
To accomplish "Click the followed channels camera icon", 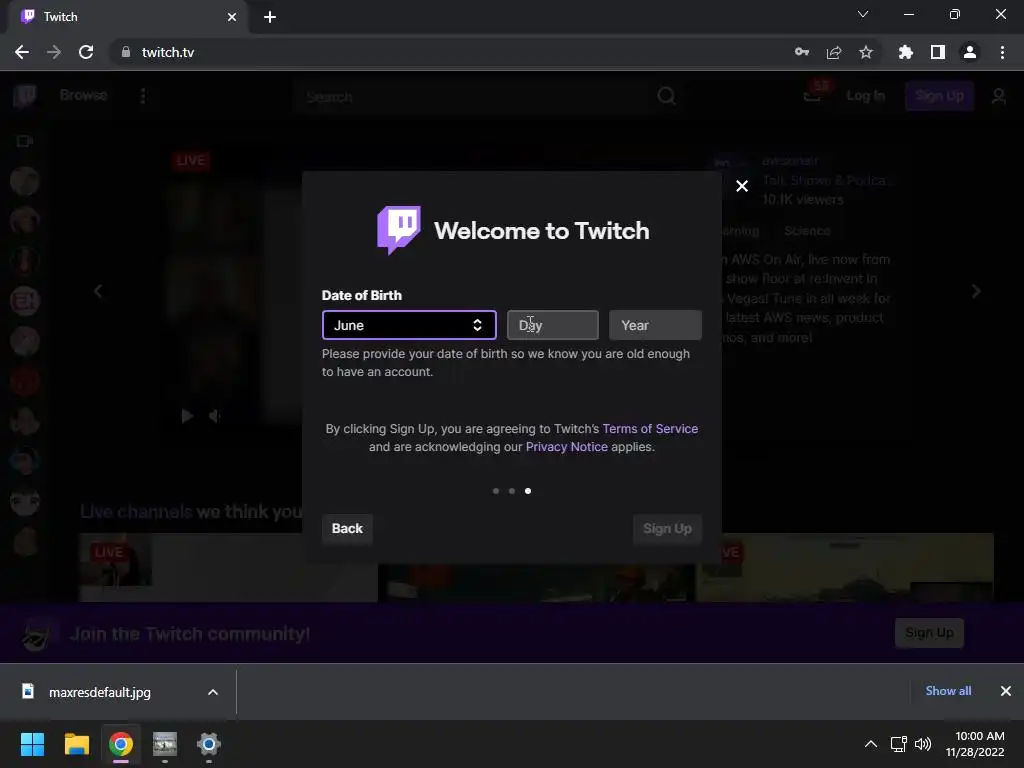I will pyautogui.click(x=25, y=141).
